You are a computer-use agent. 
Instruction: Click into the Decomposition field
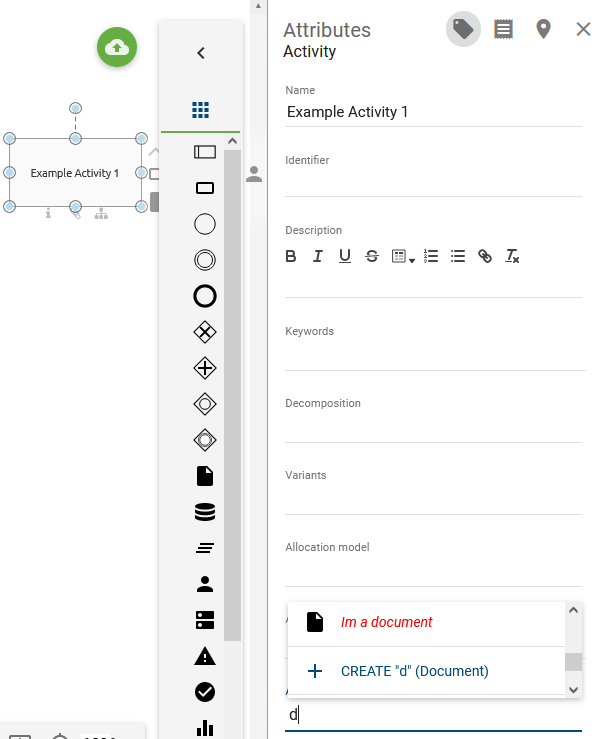pyautogui.click(x=433, y=428)
